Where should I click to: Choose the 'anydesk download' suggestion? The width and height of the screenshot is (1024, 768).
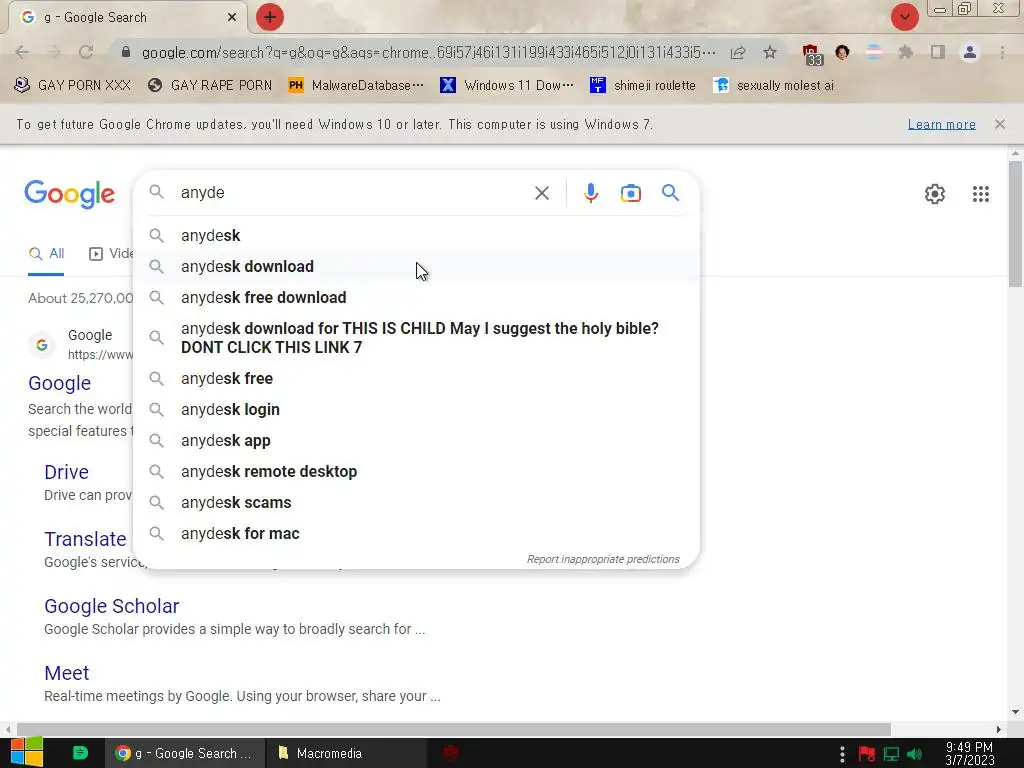point(416,266)
